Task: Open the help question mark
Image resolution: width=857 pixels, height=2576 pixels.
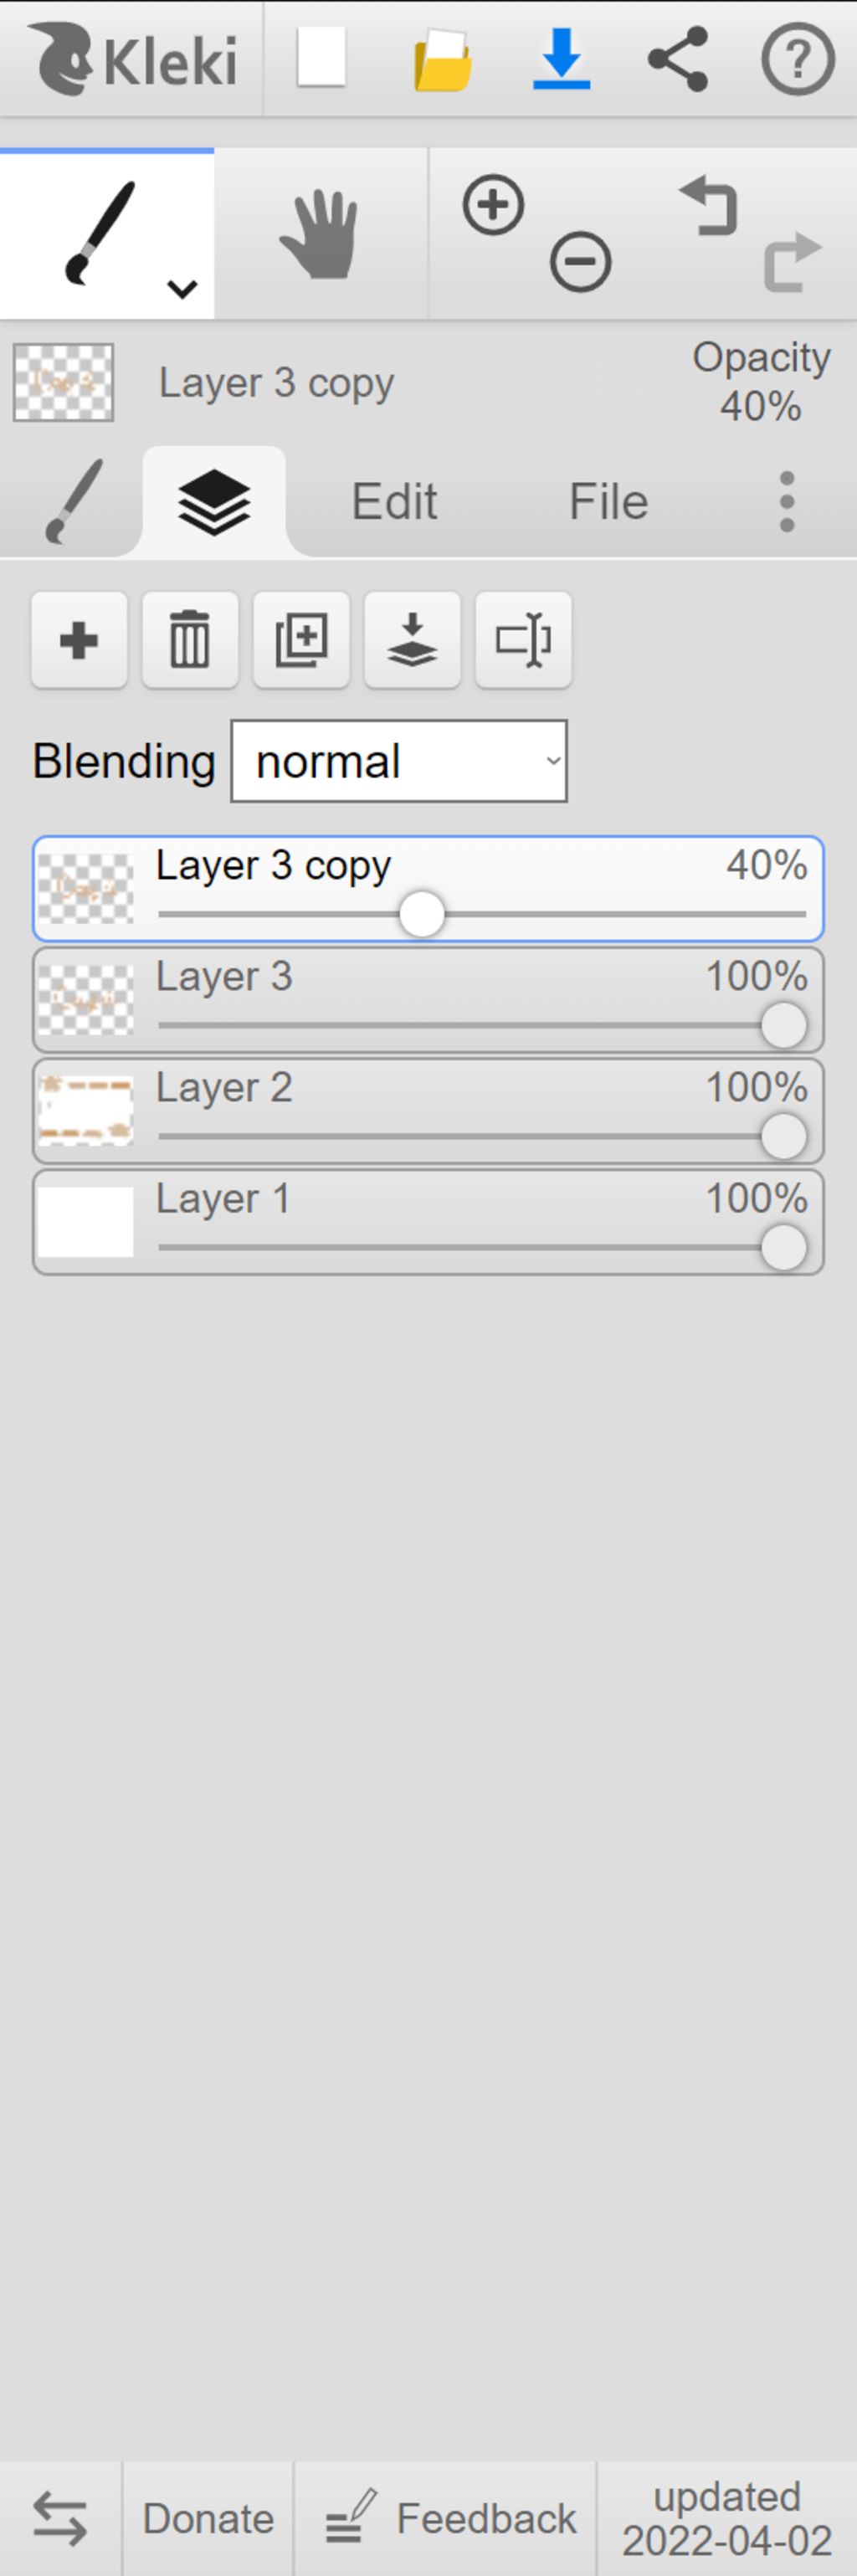Action: click(798, 60)
